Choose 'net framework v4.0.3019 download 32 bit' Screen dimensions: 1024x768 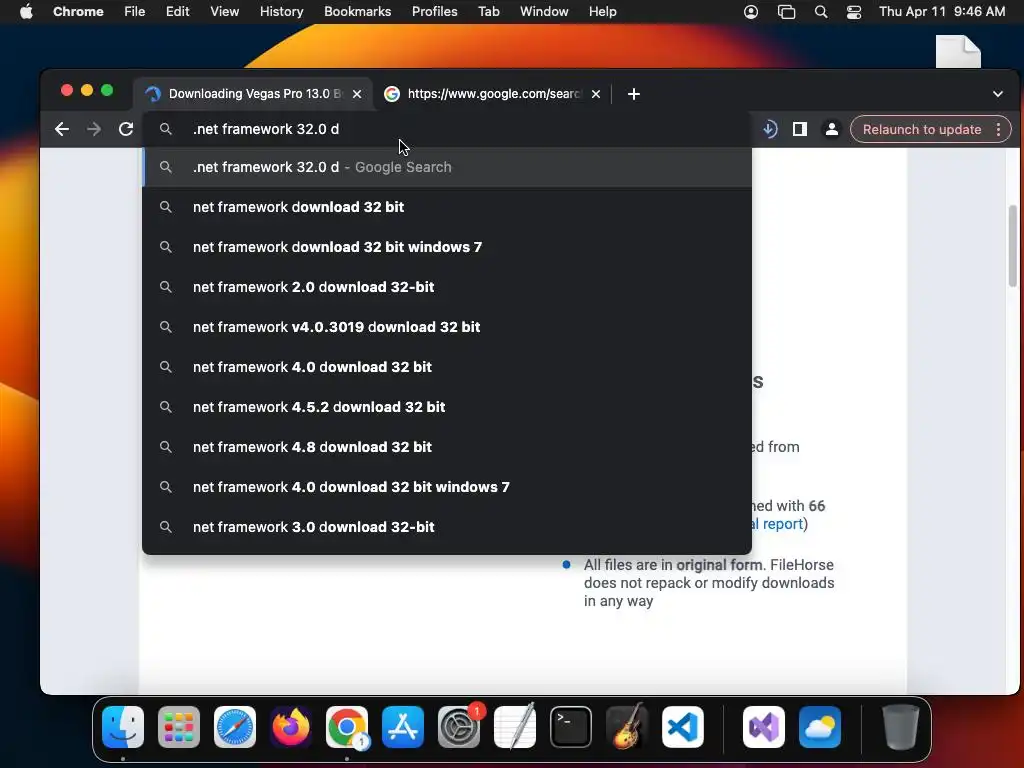(x=447, y=327)
